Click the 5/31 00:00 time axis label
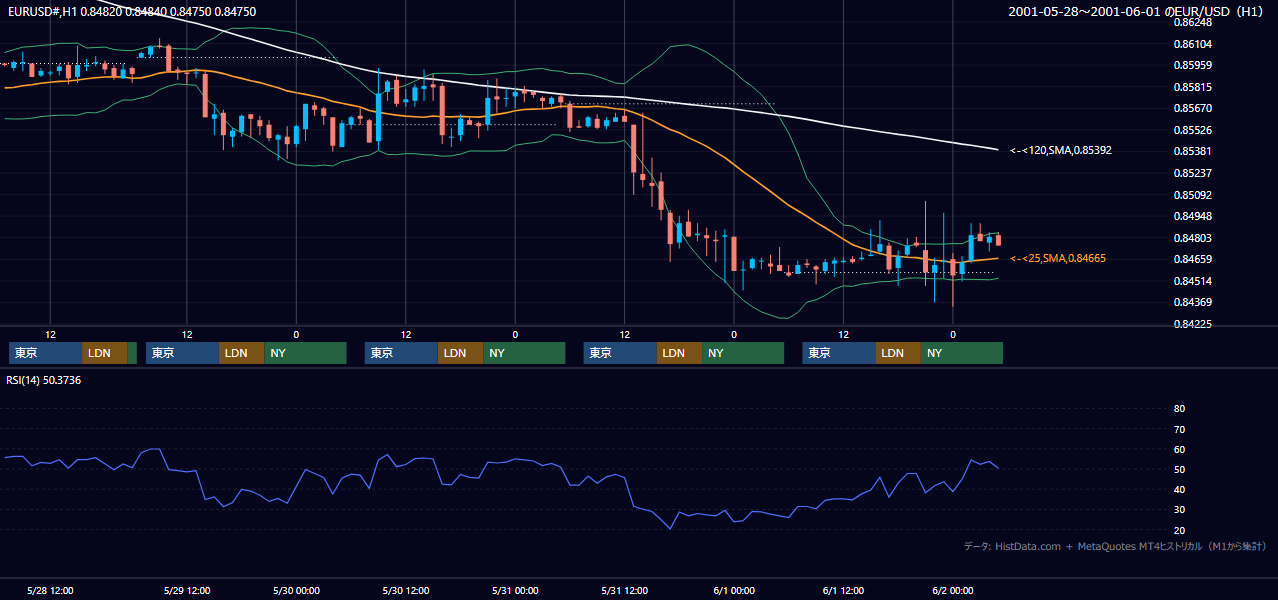1278x600 pixels. 515,591
